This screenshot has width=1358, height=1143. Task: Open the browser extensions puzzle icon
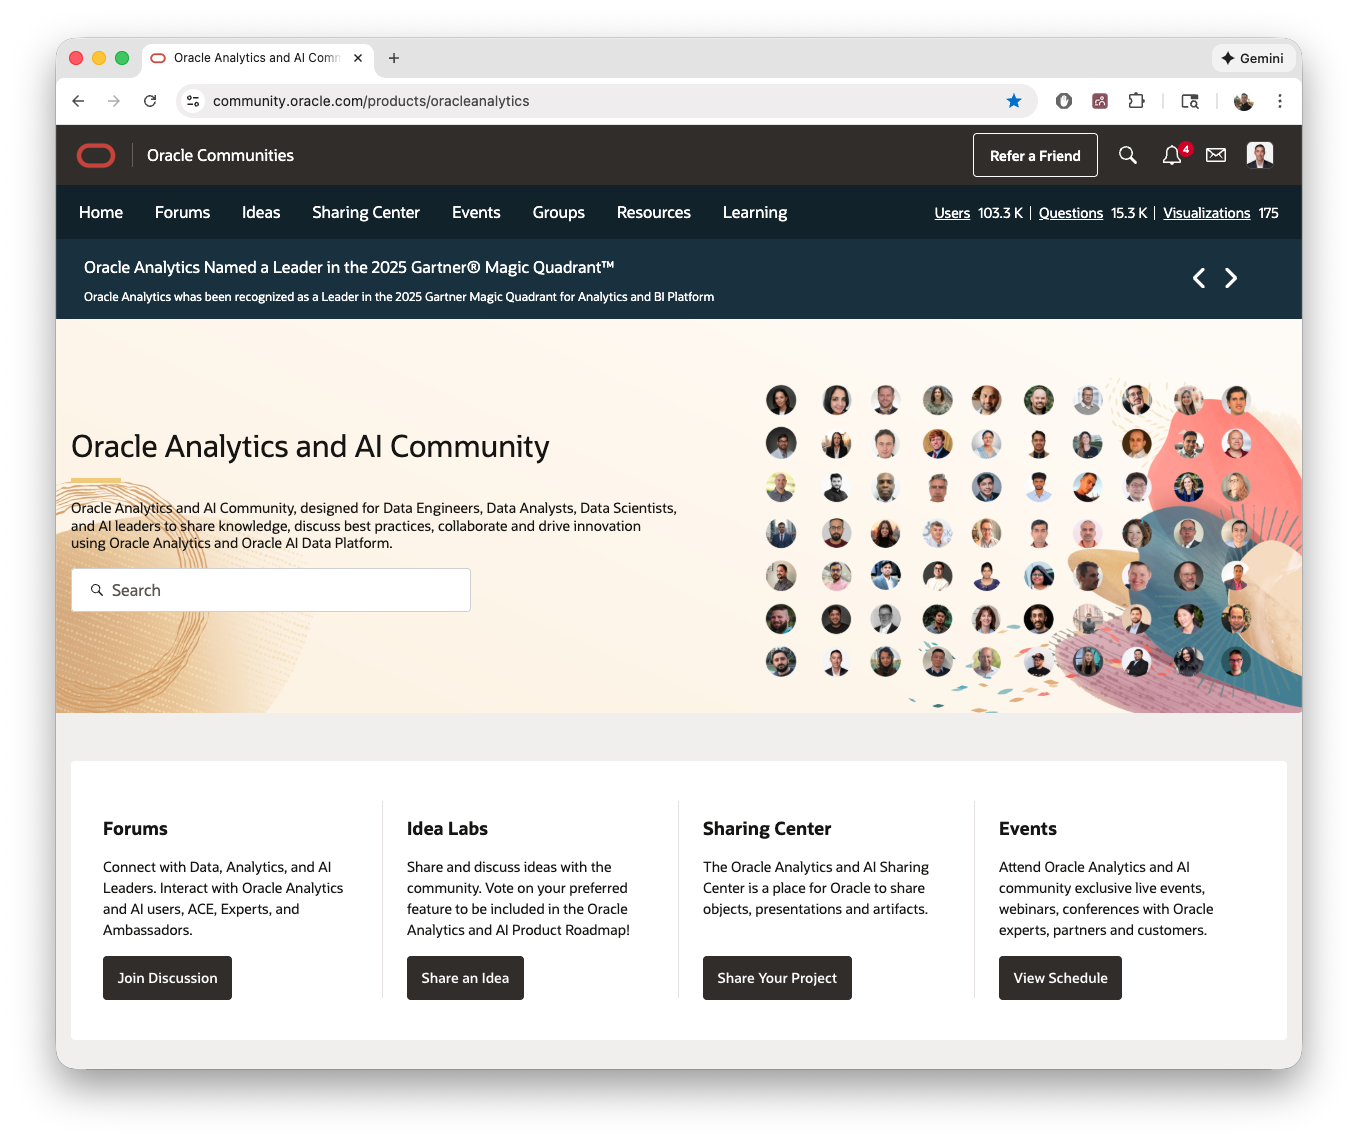tap(1136, 101)
